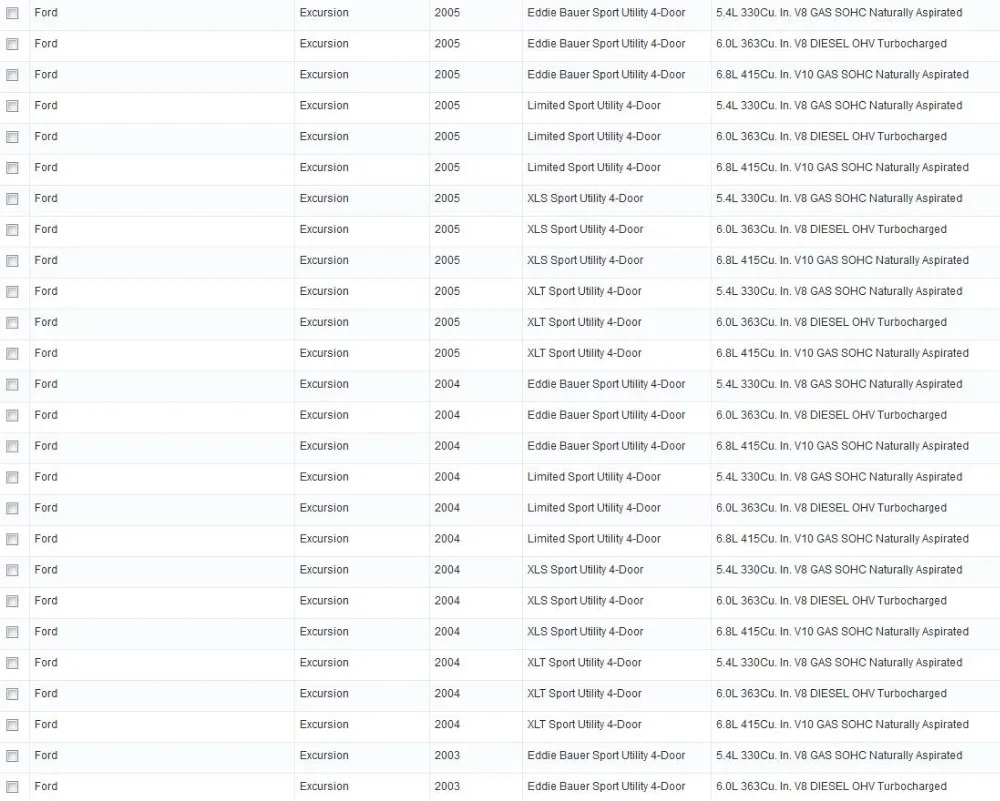Tick the 2005 Limited 6.0L diesel checkbox
The image size is (1000, 801).
tap(12, 137)
